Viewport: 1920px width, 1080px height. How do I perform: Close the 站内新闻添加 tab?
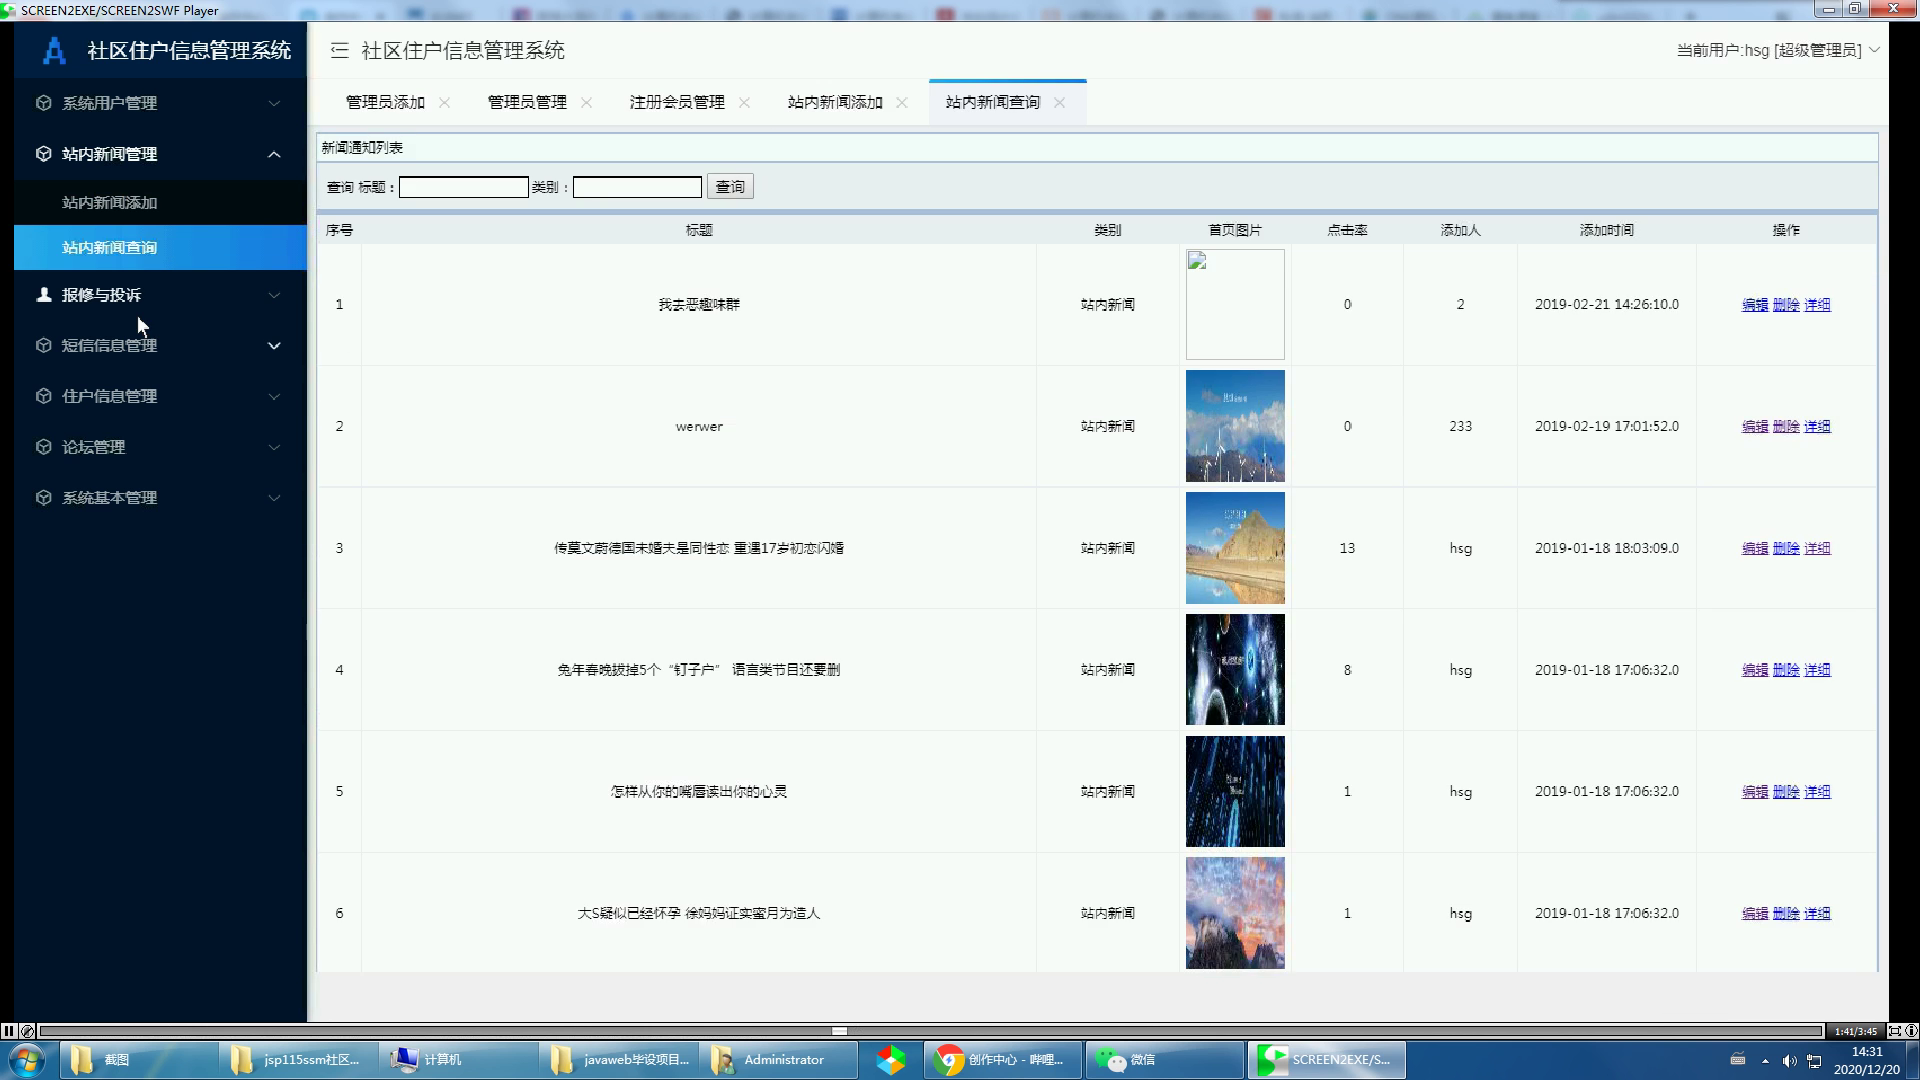coord(902,103)
